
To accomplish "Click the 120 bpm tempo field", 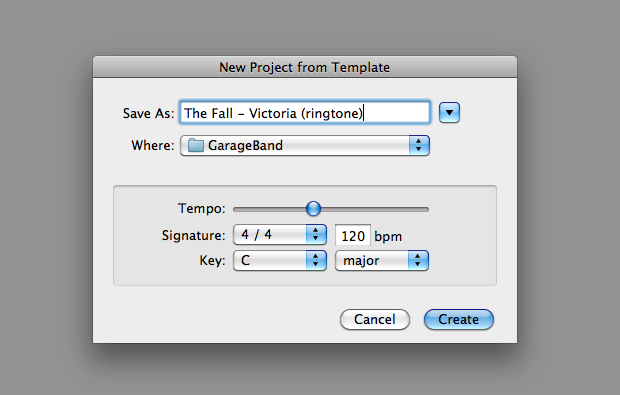I will [352, 236].
